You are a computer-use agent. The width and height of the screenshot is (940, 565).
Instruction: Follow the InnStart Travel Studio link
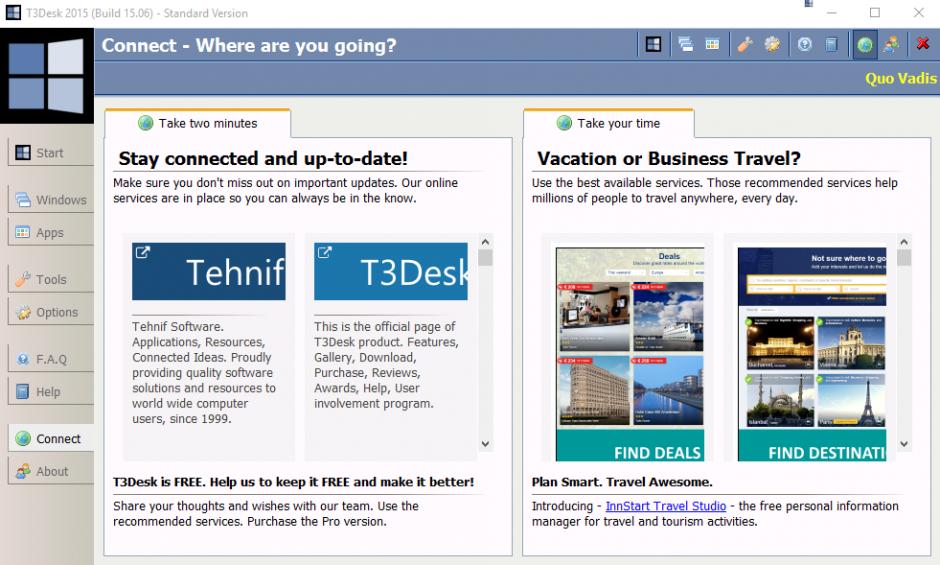(x=665, y=506)
